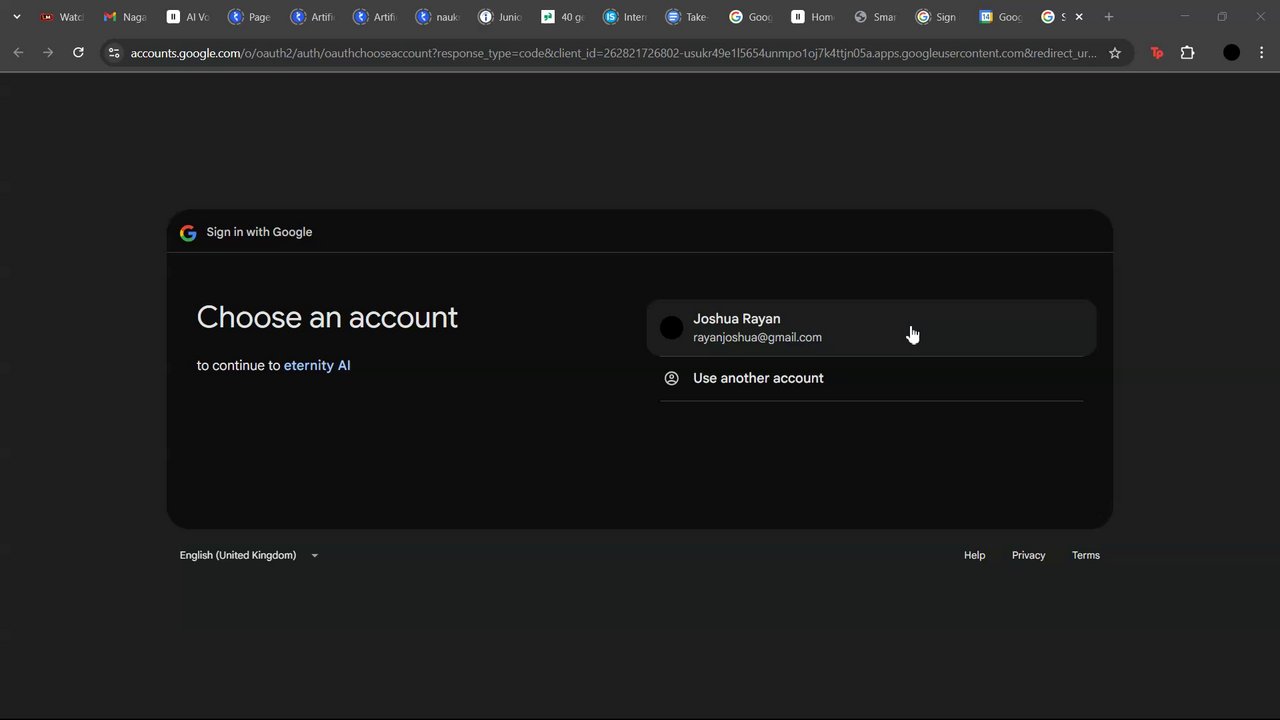
Task: Switch to the nauk tab
Action: [439, 17]
